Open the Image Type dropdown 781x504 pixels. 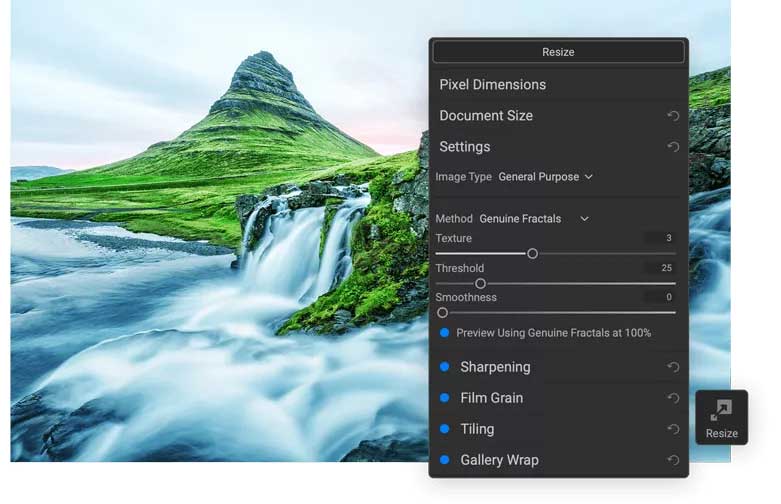point(545,177)
